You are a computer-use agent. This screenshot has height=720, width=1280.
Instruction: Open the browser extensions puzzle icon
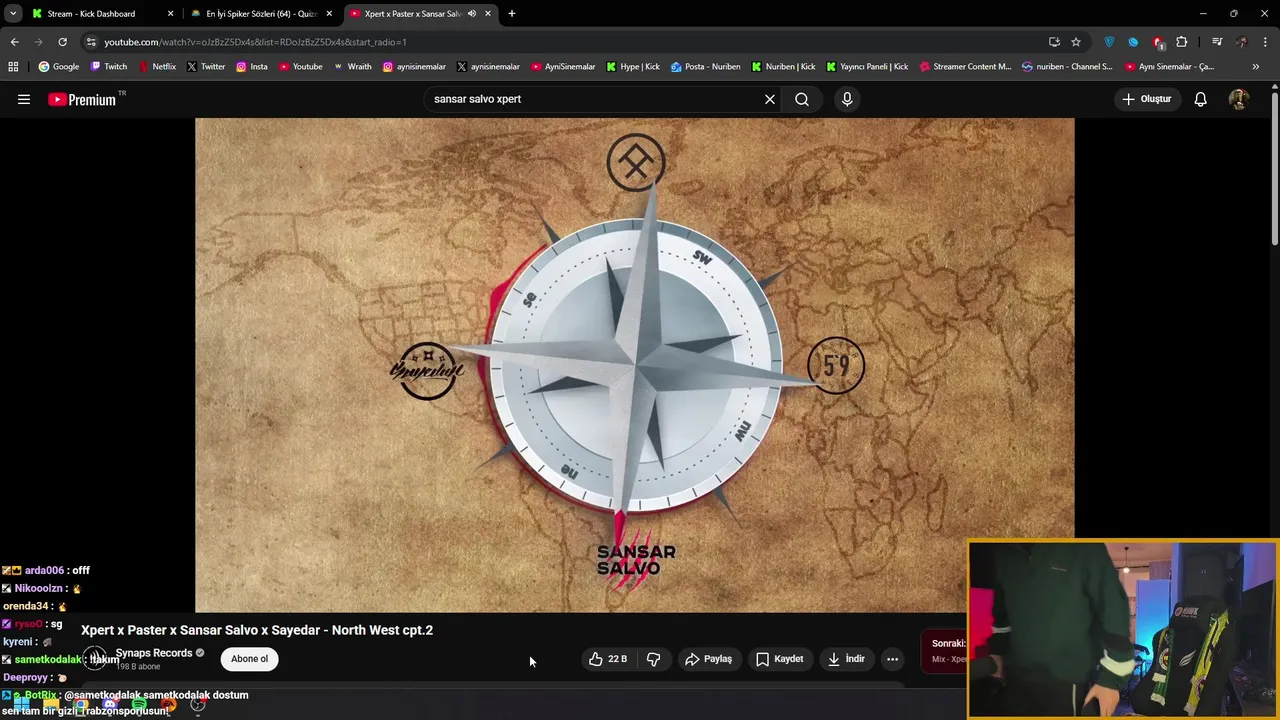(x=1182, y=42)
